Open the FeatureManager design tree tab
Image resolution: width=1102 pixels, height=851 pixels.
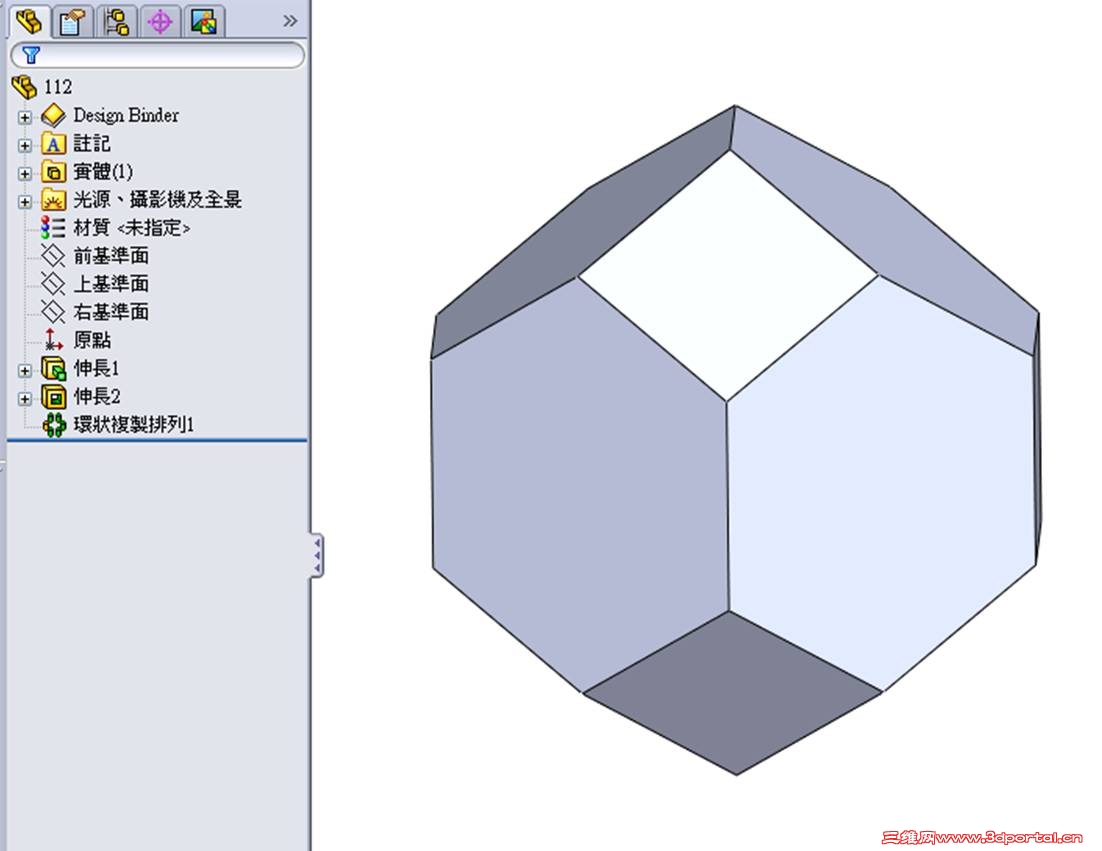point(29,21)
